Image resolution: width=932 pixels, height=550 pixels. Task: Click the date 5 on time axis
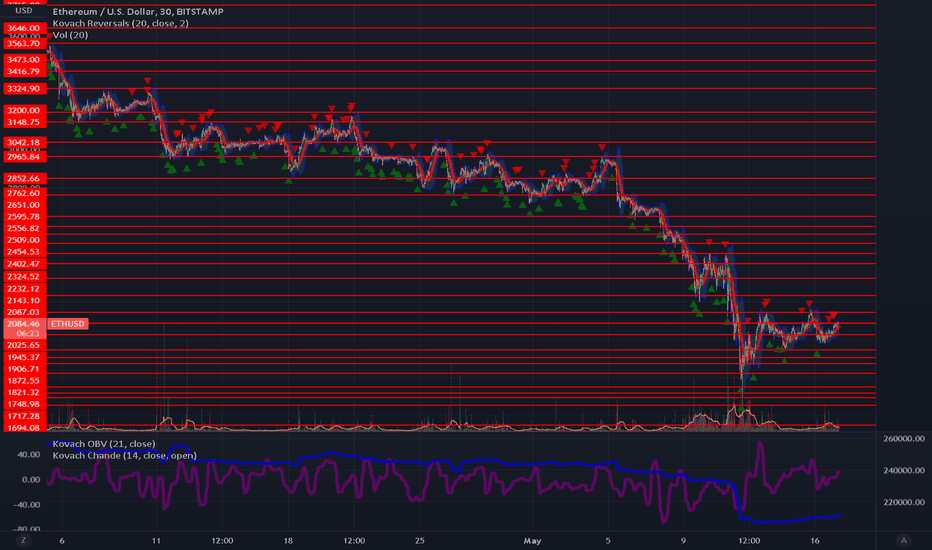[607, 540]
